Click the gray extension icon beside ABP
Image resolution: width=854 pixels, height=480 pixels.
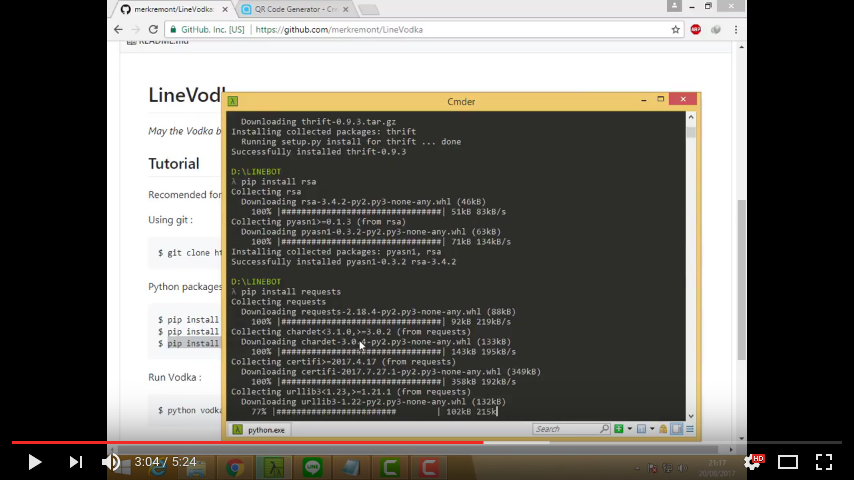[x=716, y=29]
